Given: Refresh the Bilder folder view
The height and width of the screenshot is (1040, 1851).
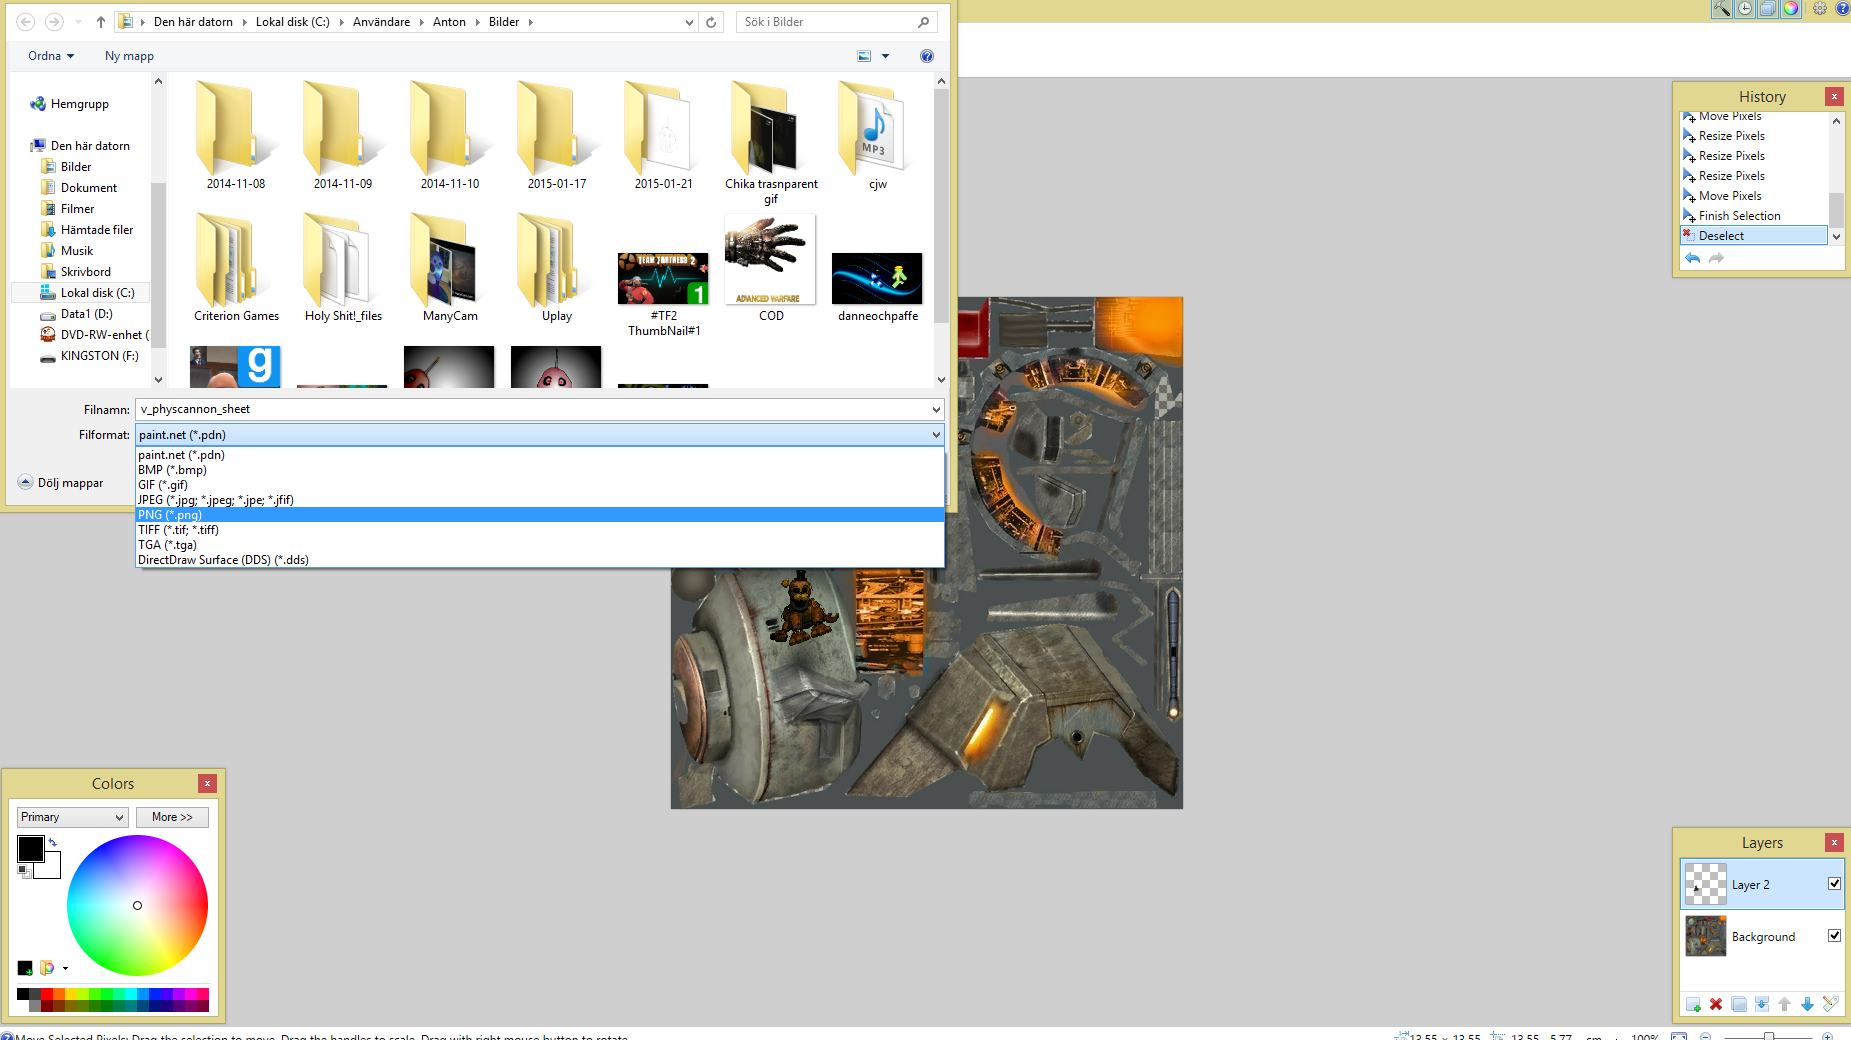Looking at the screenshot, I should point(711,22).
